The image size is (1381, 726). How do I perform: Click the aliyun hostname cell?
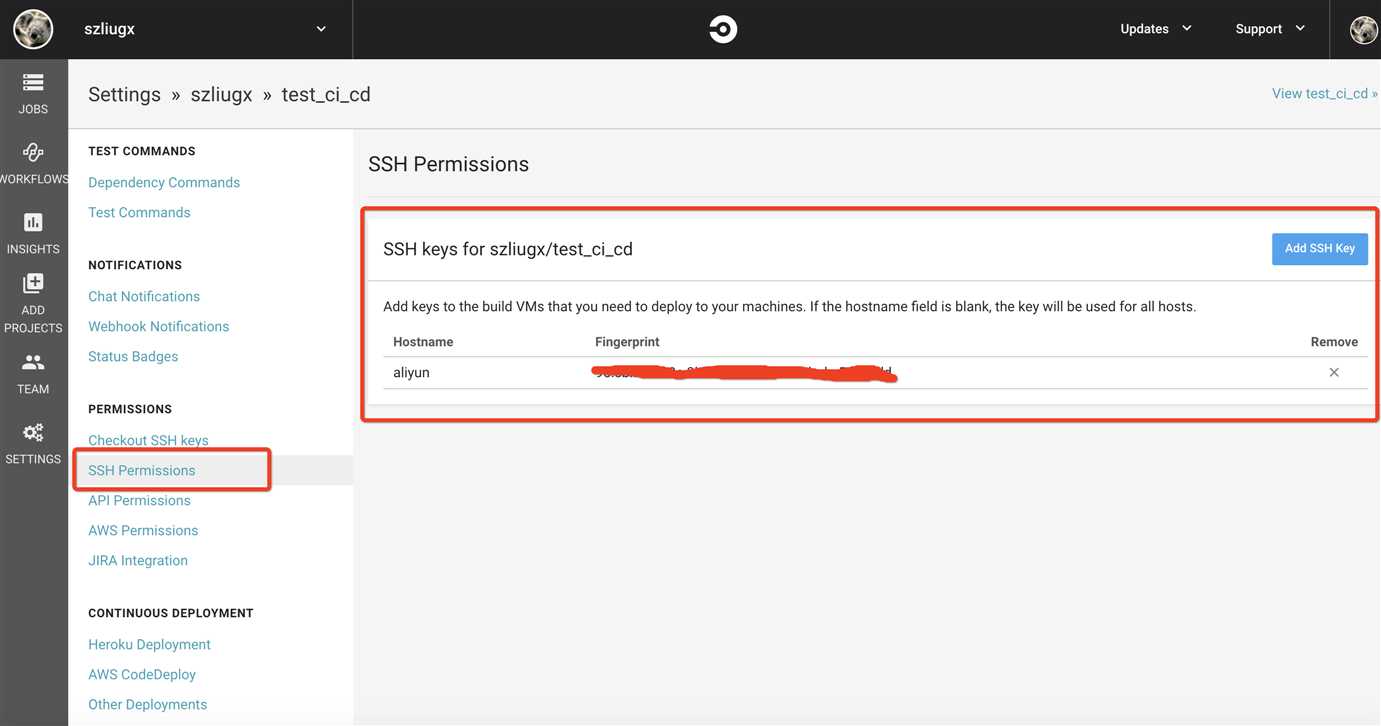point(411,372)
